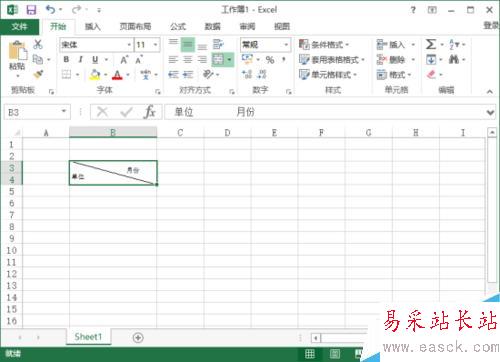Click the Redo arrow icon
The image size is (500, 362).
[x=76, y=10]
